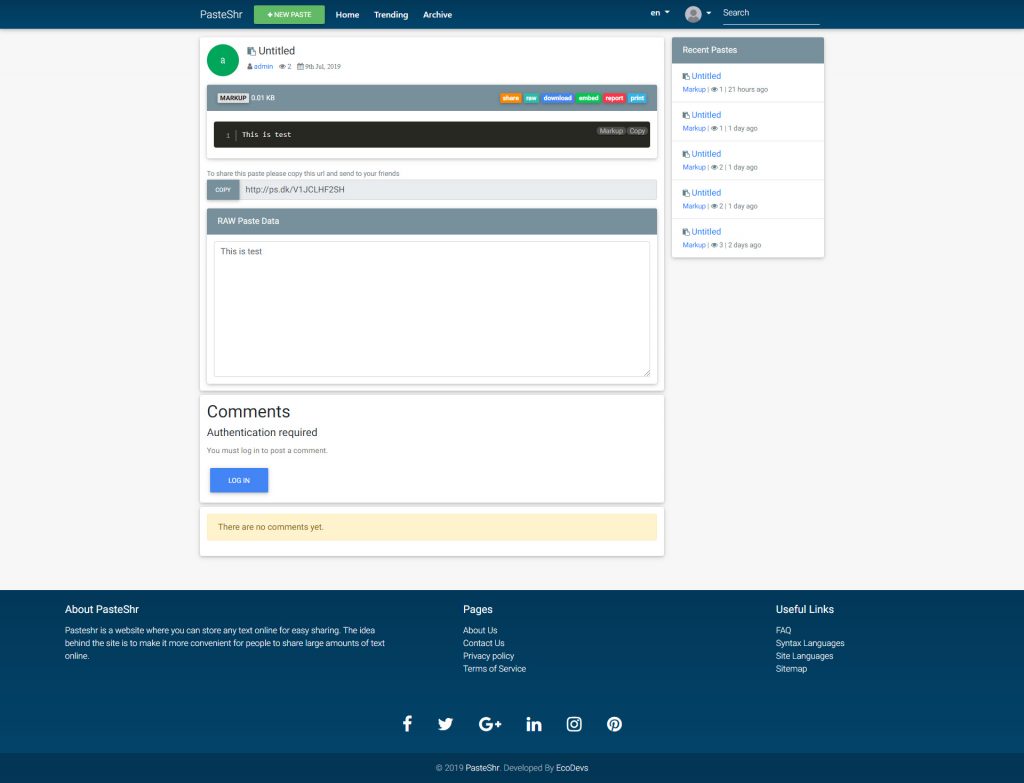Open the en language dropdown
Image resolution: width=1024 pixels, height=783 pixels.
click(x=660, y=12)
